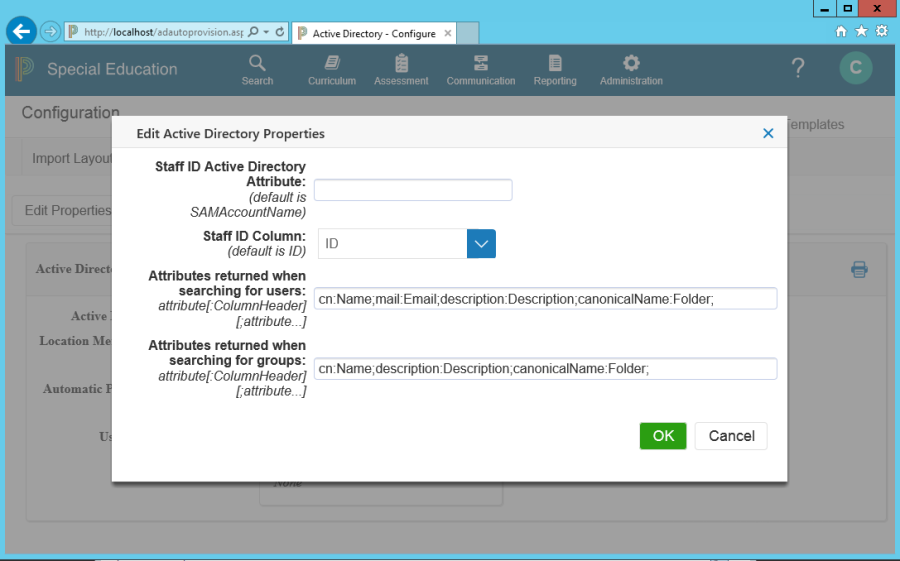Open the Reporting document icon
The image size is (900, 561).
(555, 64)
